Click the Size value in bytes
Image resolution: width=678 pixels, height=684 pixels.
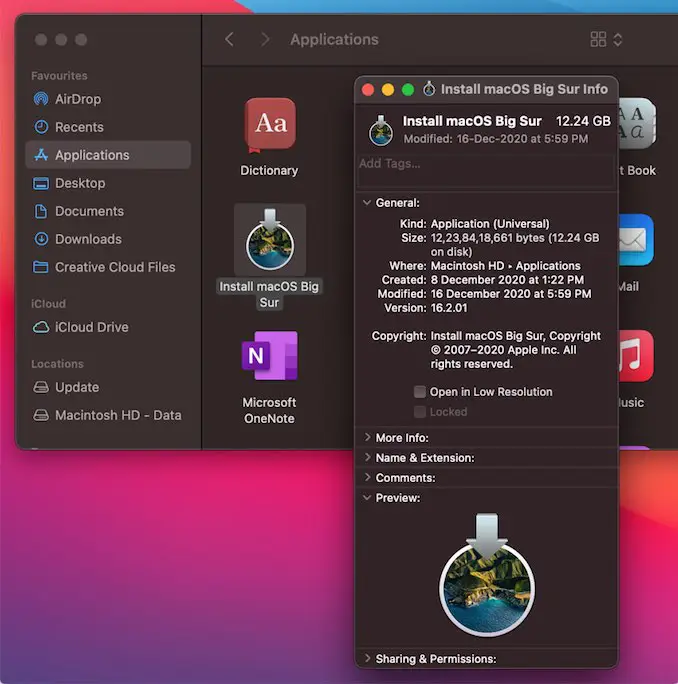pos(515,245)
